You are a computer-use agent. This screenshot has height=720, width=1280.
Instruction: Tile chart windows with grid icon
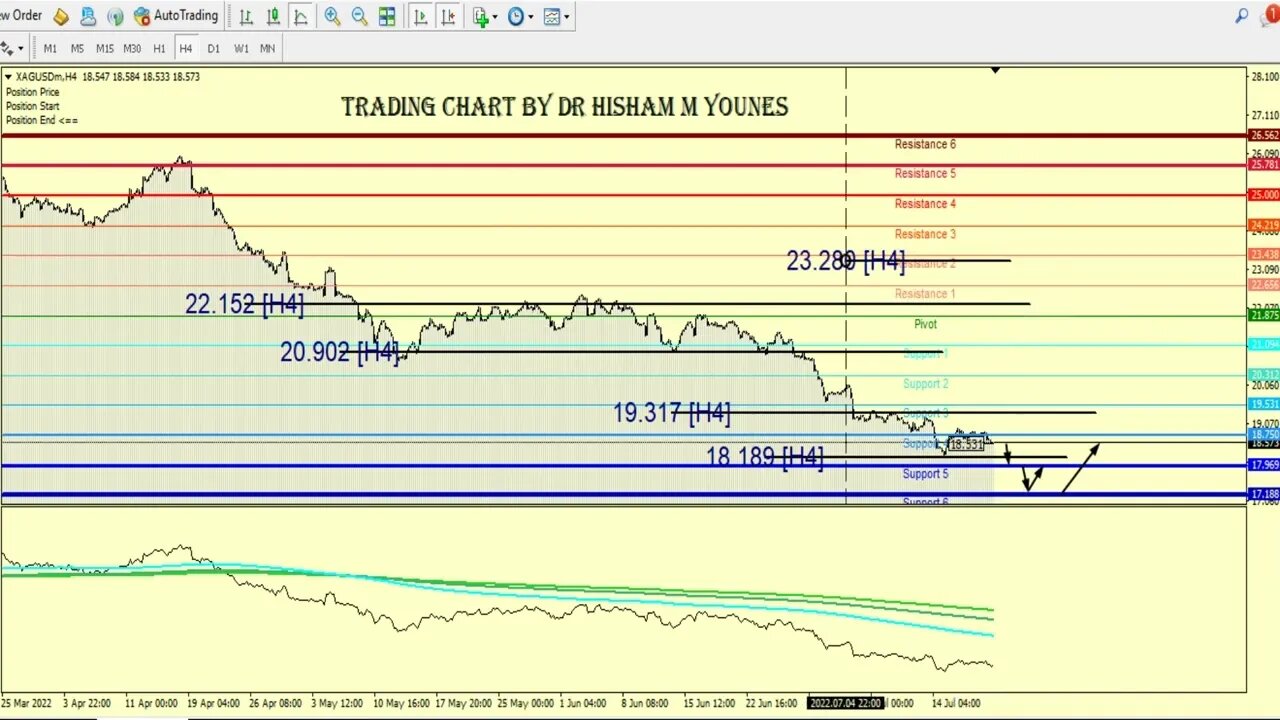387,16
